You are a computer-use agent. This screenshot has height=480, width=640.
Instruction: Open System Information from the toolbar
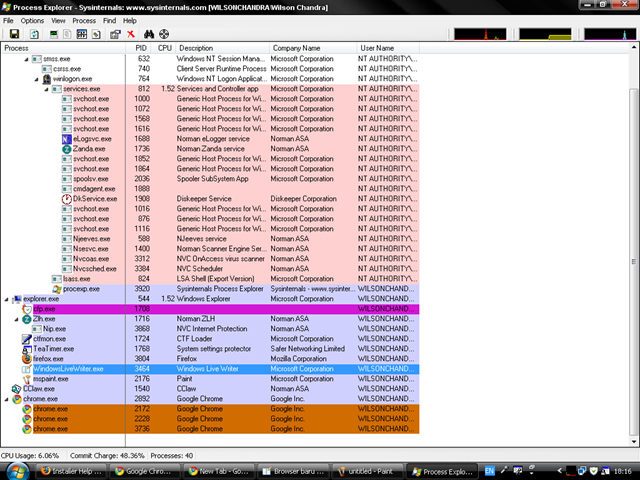pyautogui.click(x=55, y=34)
